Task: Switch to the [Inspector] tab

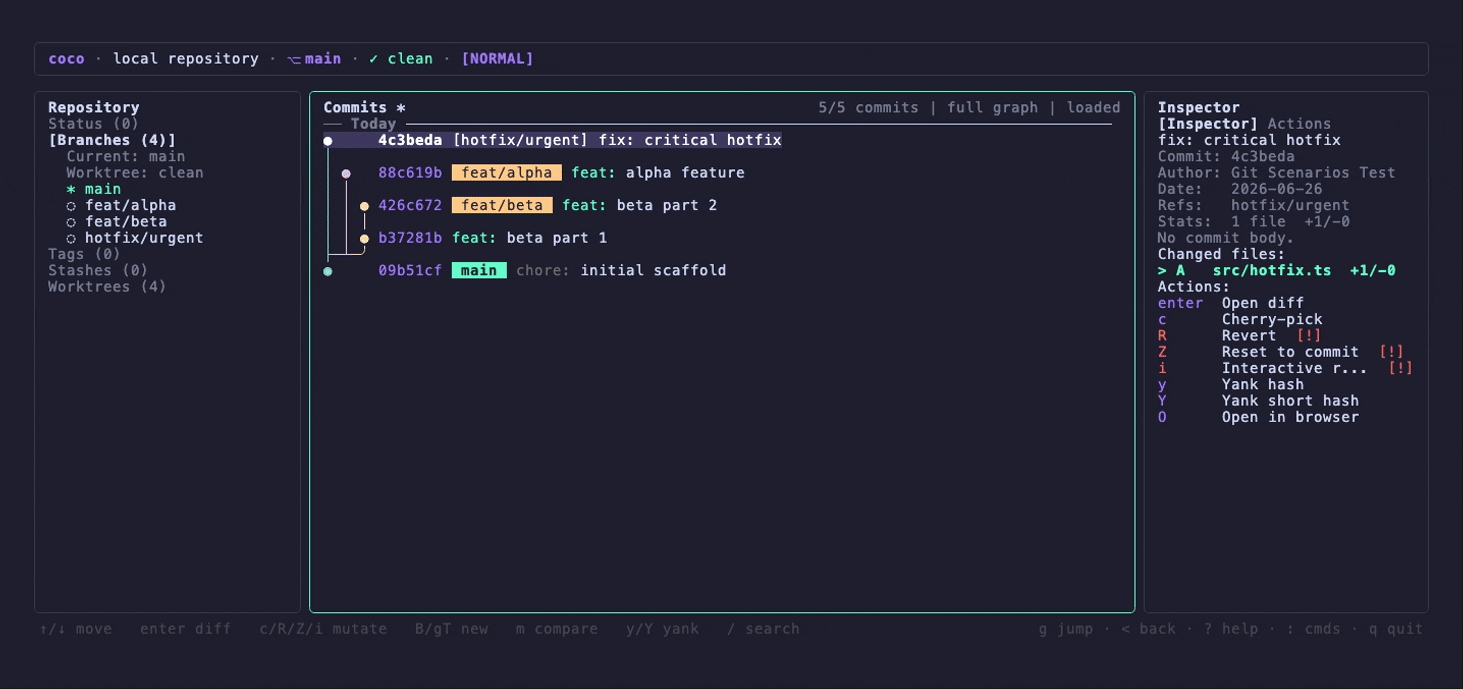Action: (x=1208, y=124)
